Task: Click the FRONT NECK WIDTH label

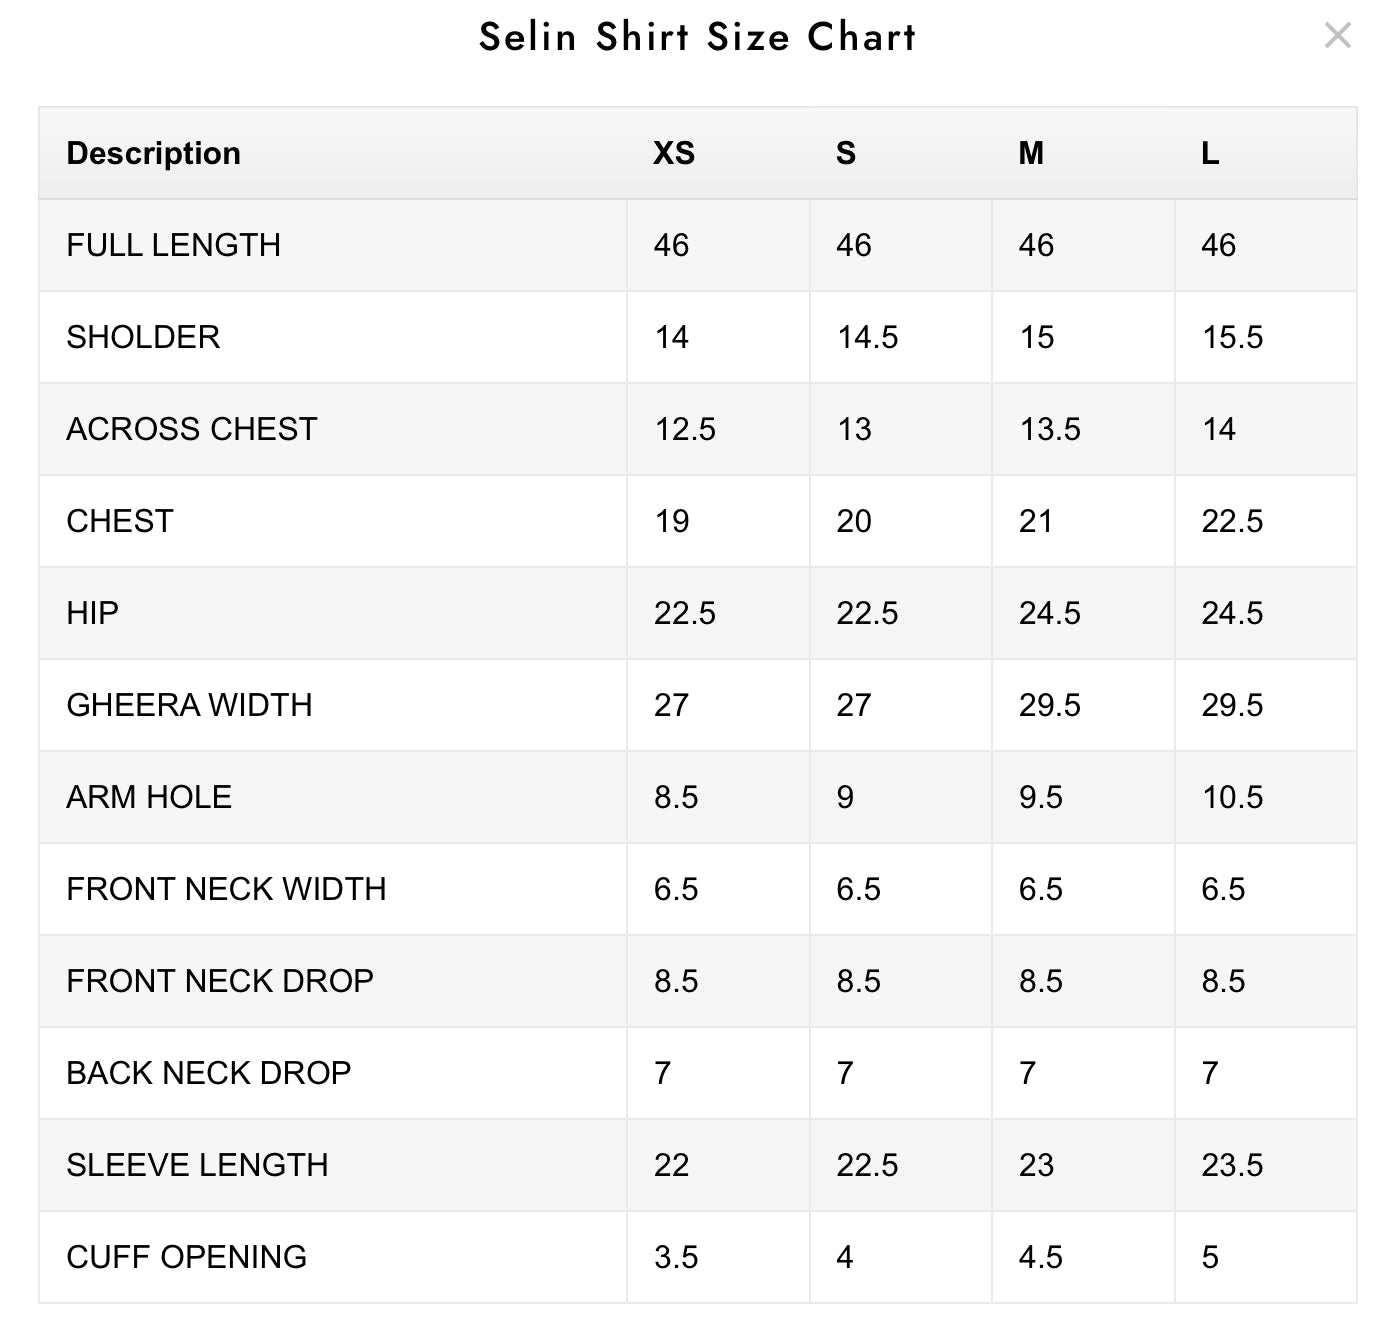Action: [x=226, y=889]
